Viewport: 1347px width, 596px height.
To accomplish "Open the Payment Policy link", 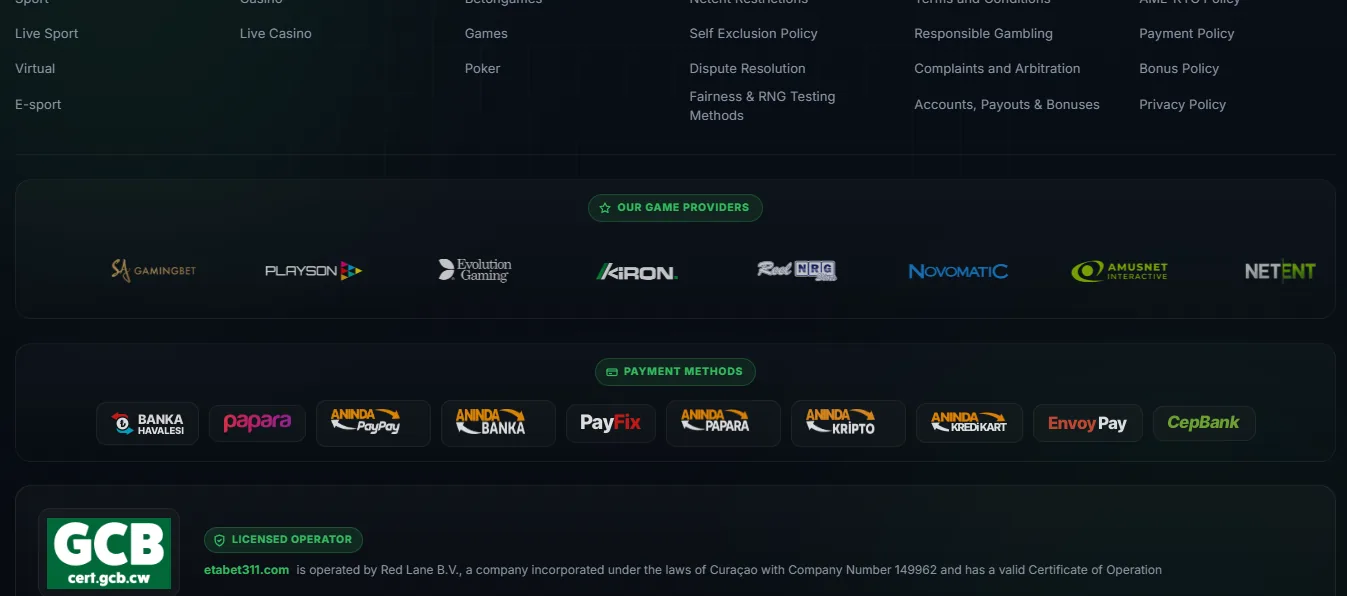I will 1187,34.
